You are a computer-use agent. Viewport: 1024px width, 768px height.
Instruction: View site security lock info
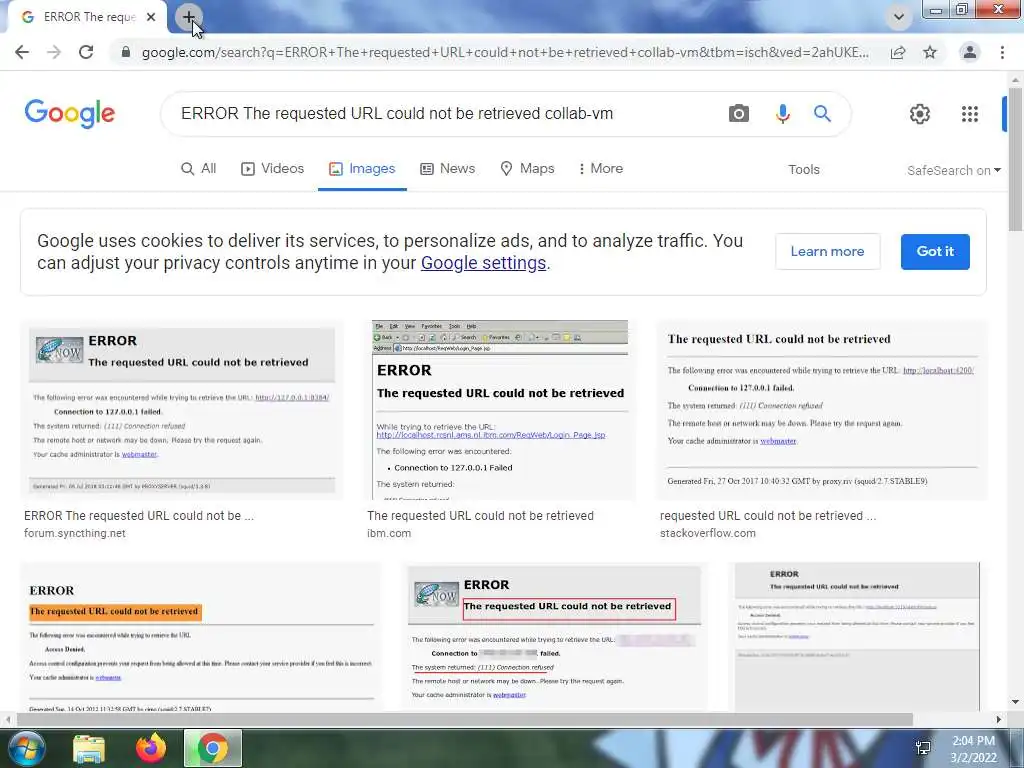click(x=125, y=52)
